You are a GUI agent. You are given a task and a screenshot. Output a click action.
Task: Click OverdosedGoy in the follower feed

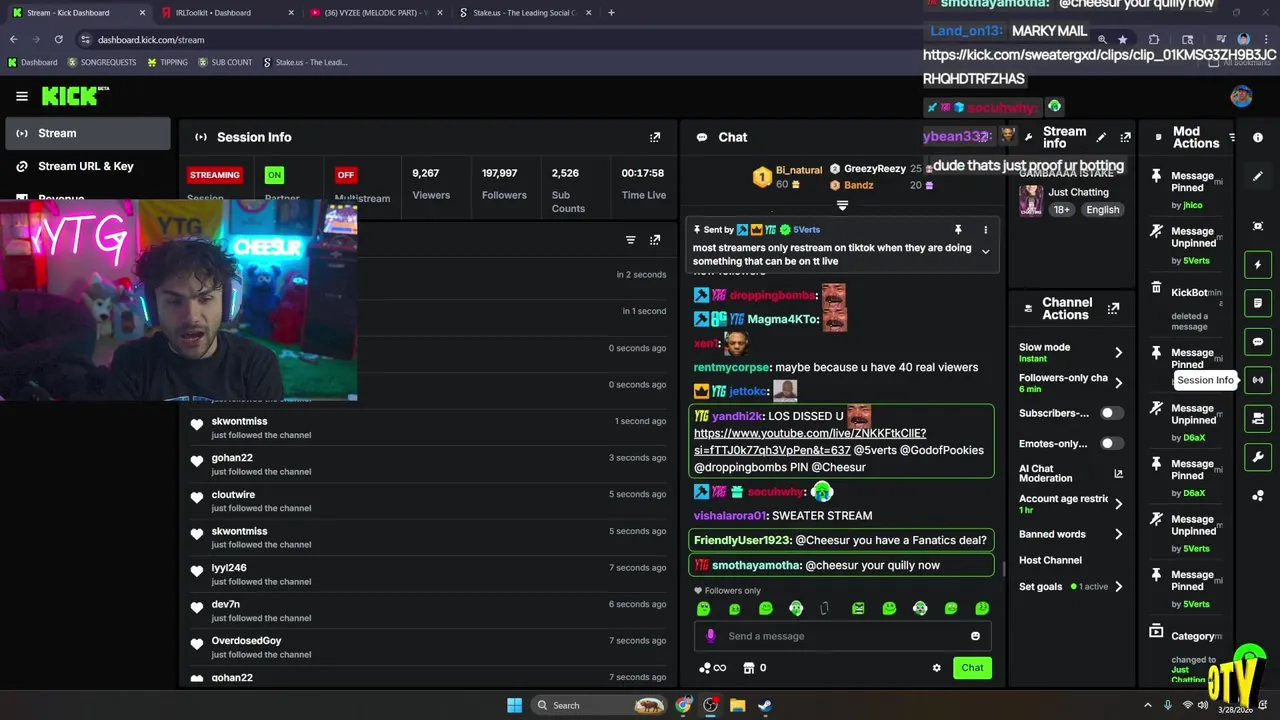[x=246, y=641]
